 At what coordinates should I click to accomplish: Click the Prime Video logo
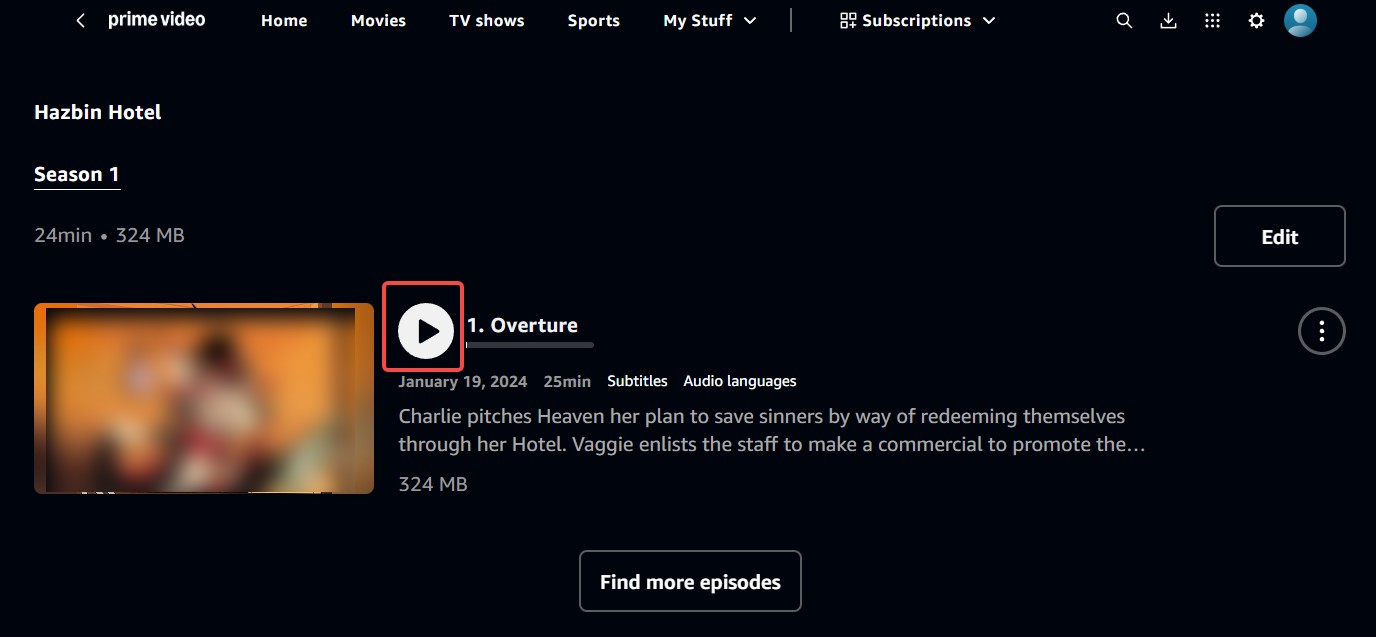point(157,20)
